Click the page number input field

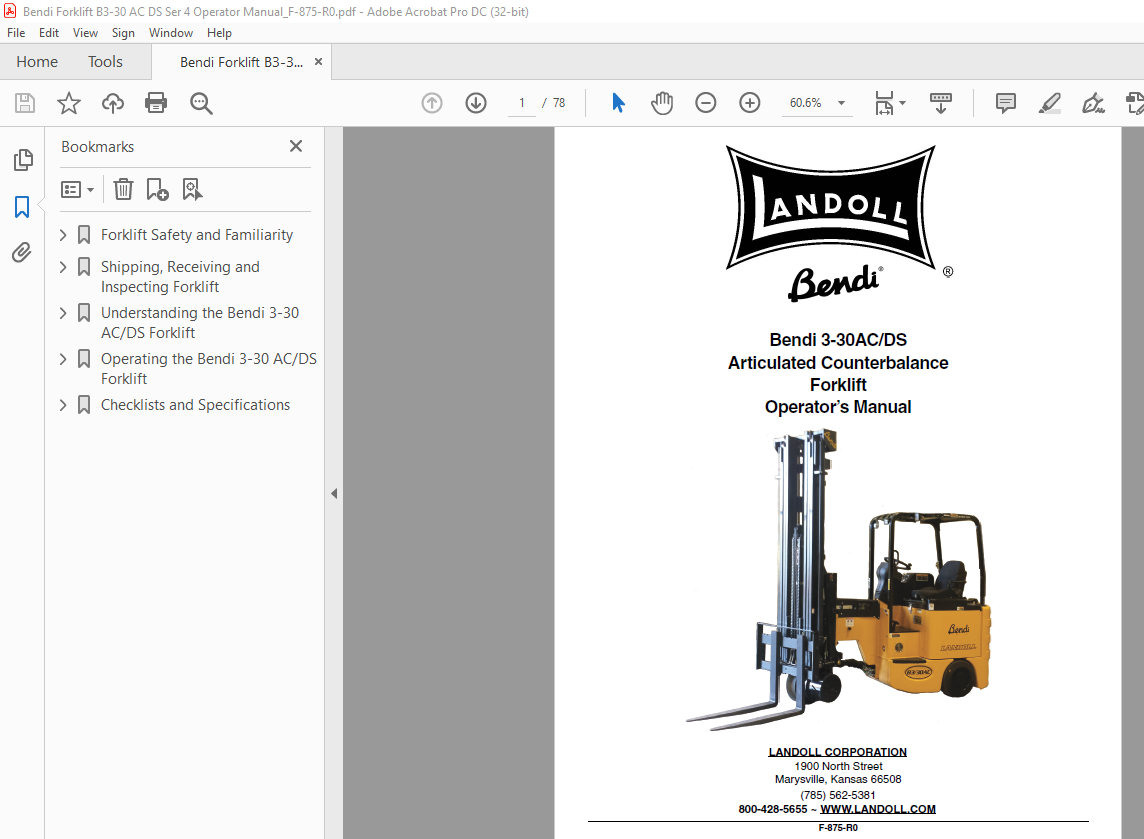(522, 103)
